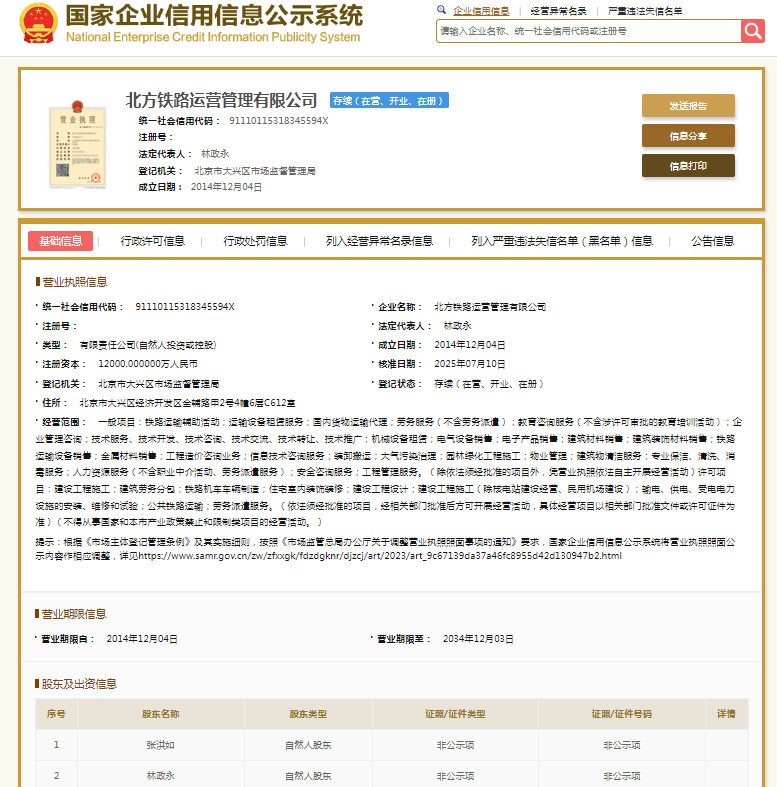Screen dimensions: 777x787
Task: Click the address 北京市大兴区经济开发区 text
Action: [x=187, y=403]
